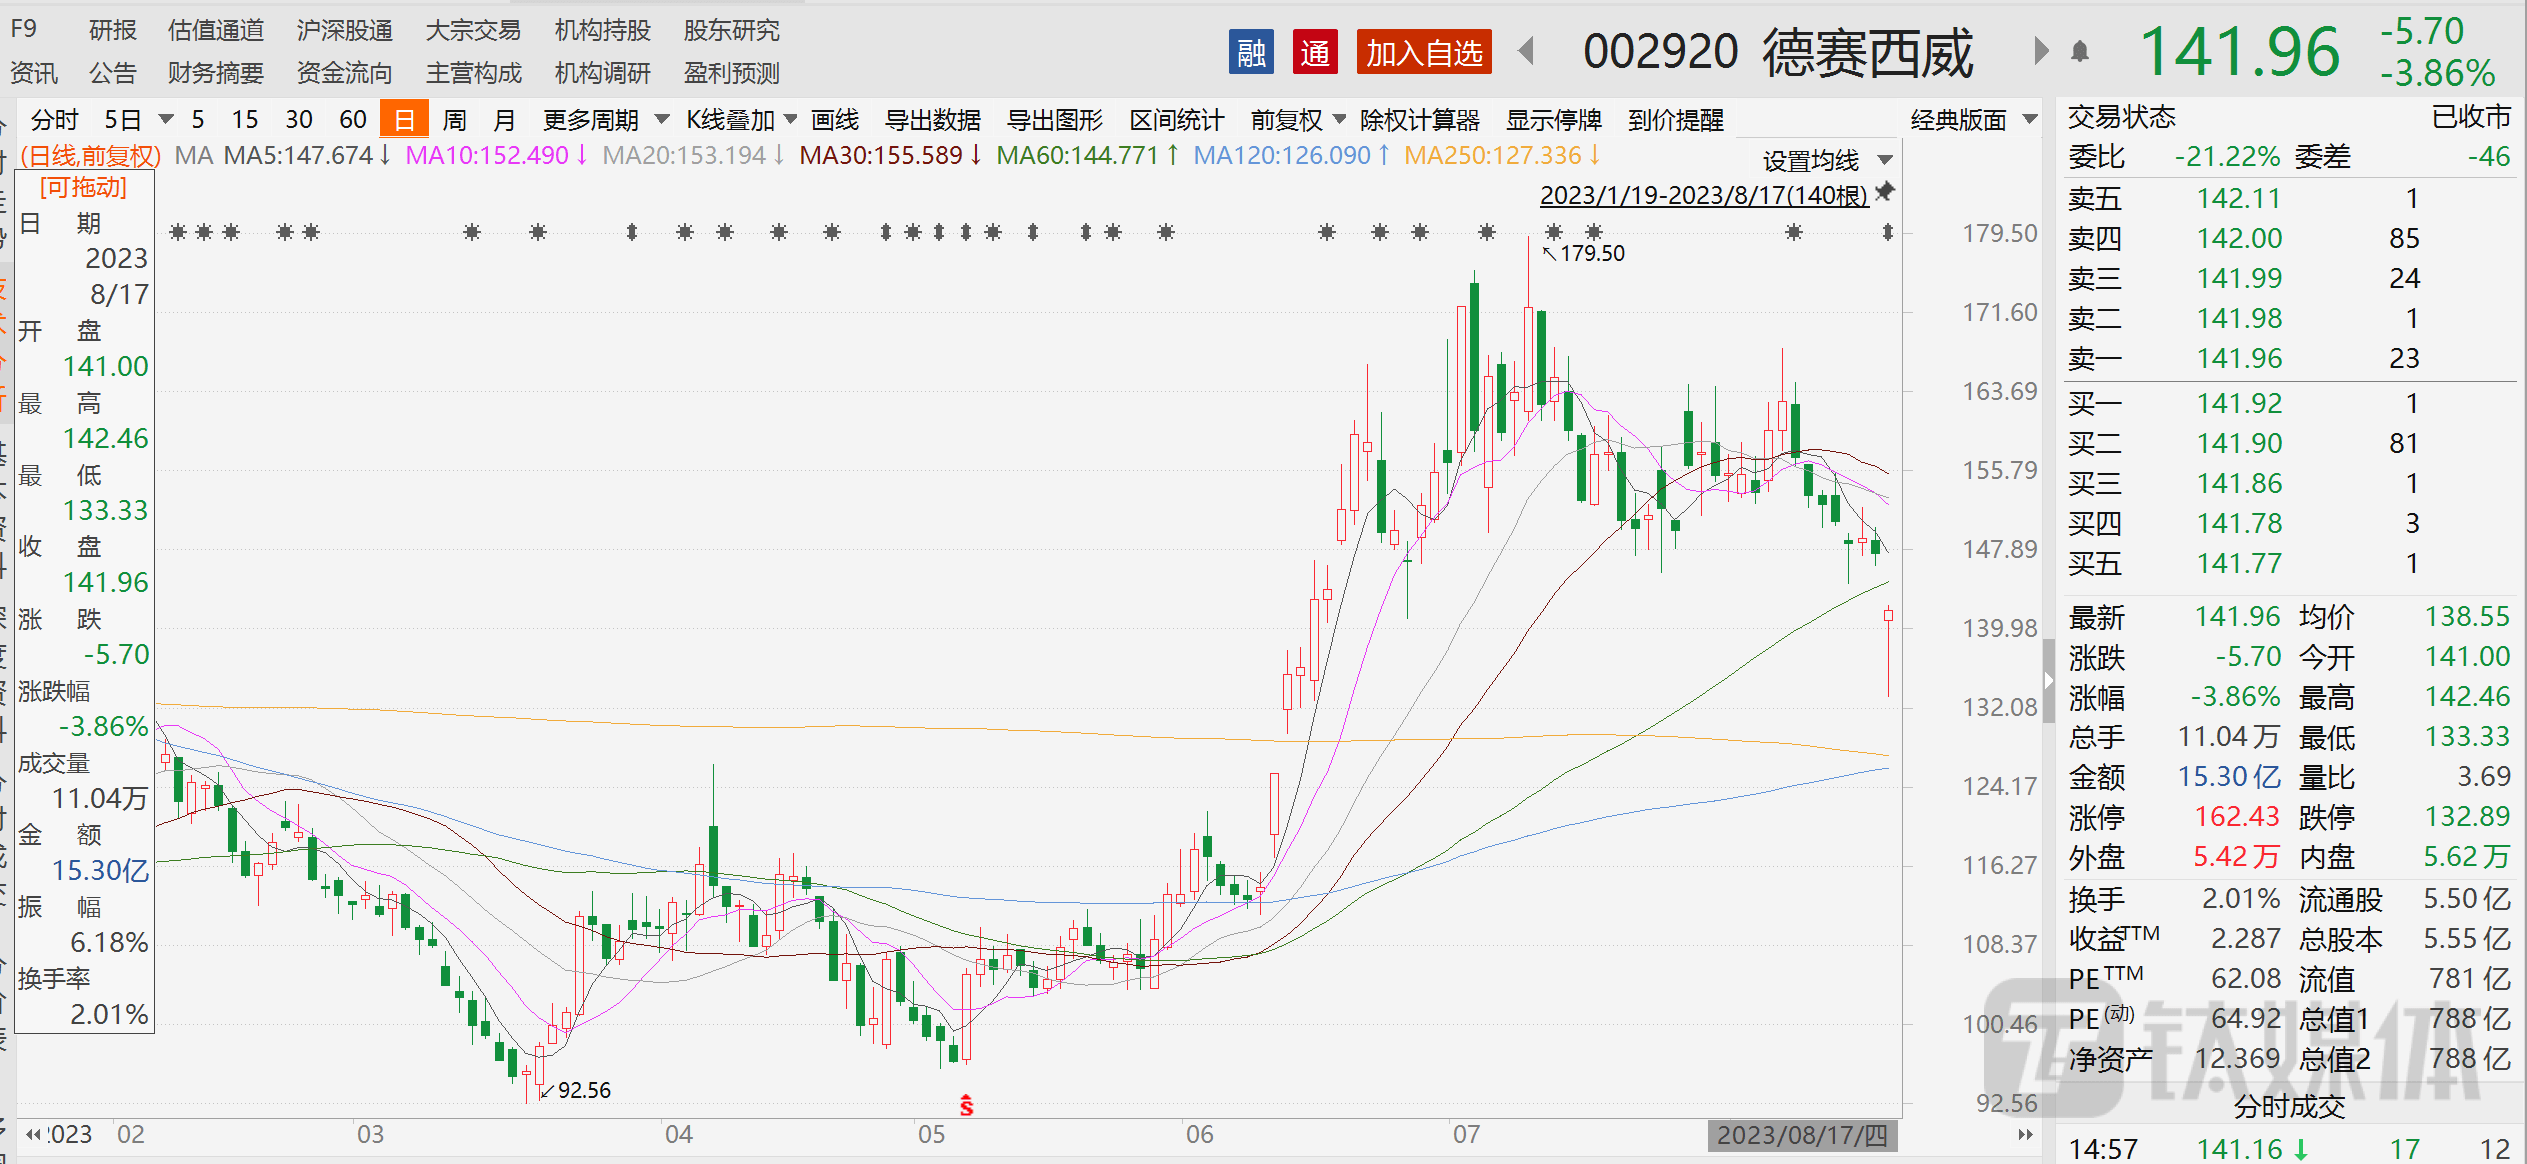Go to previous stock with left arrow
The height and width of the screenshot is (1164, 2527).
(x=1526, y=51)
